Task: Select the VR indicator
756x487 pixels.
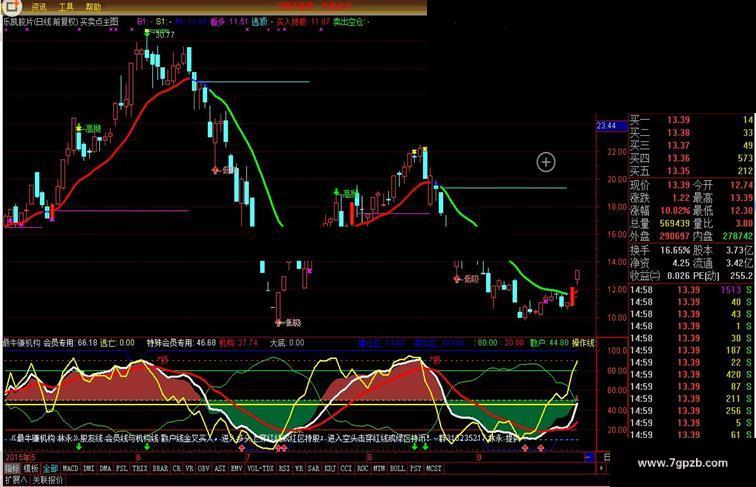Action: click(x=189, y=468)
